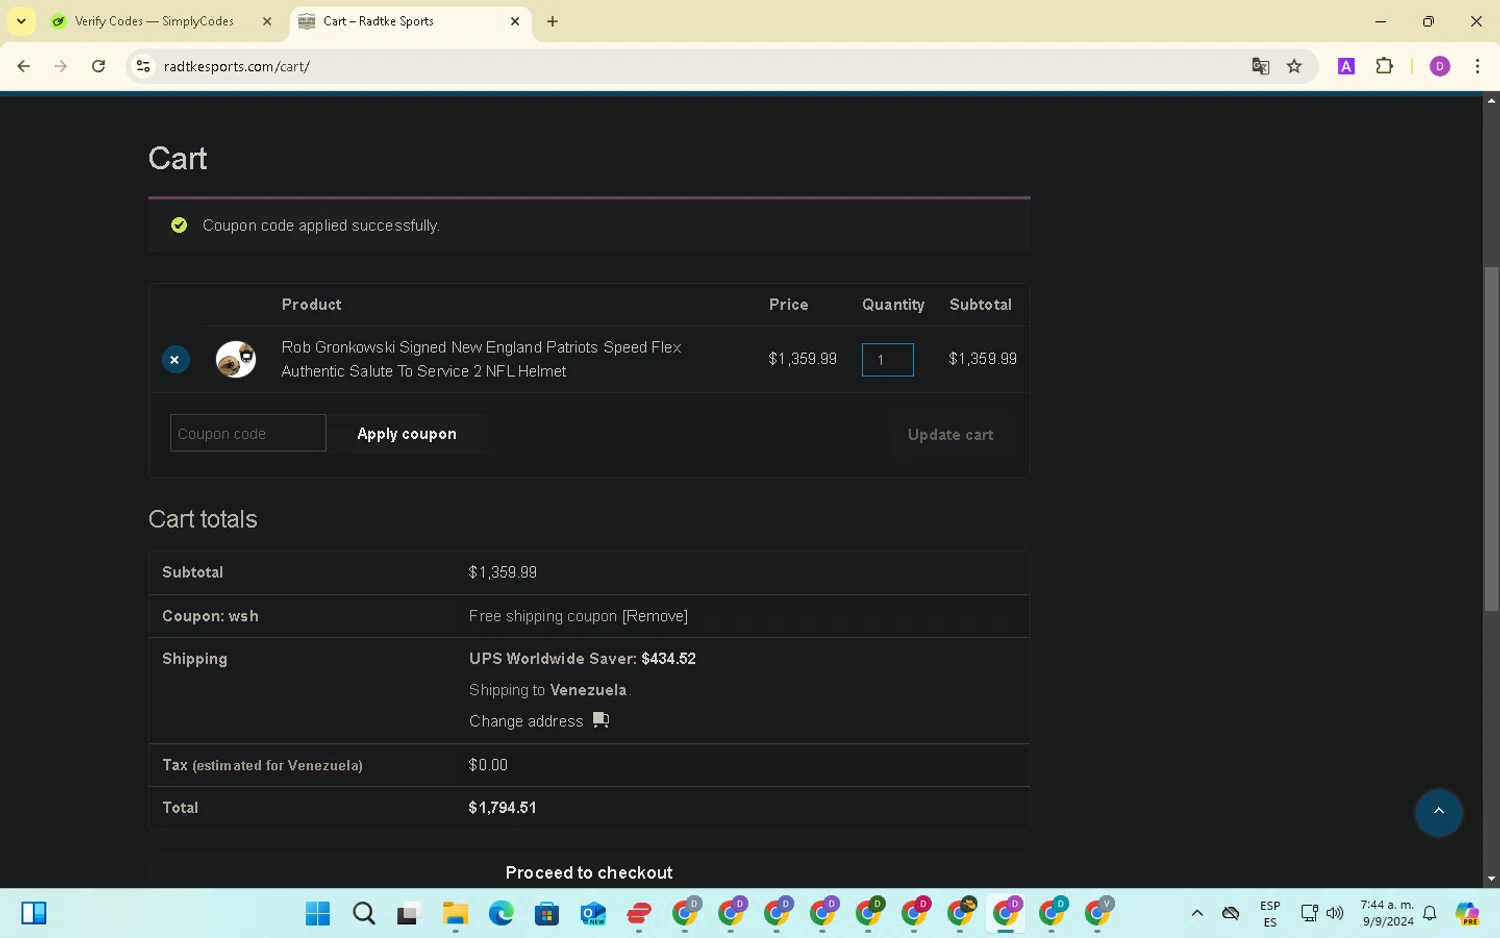Reload the cart page
Screen dimensions: 1500x938
tap(98, 66)
